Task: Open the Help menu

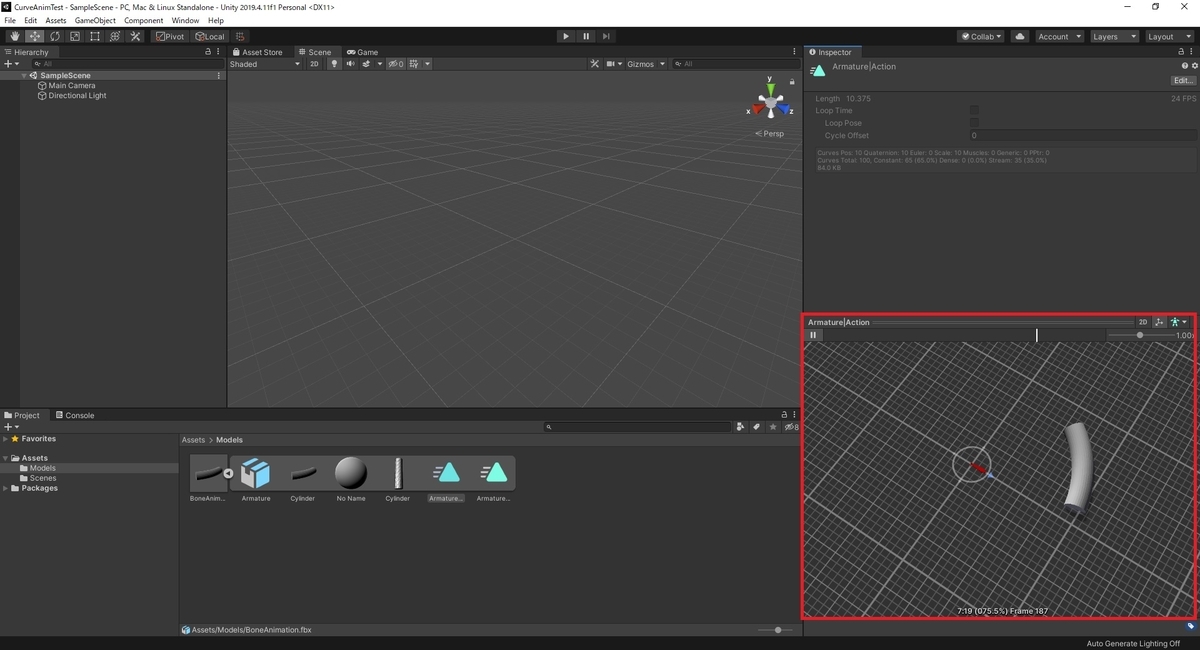Action: click(x=216, y=20)
